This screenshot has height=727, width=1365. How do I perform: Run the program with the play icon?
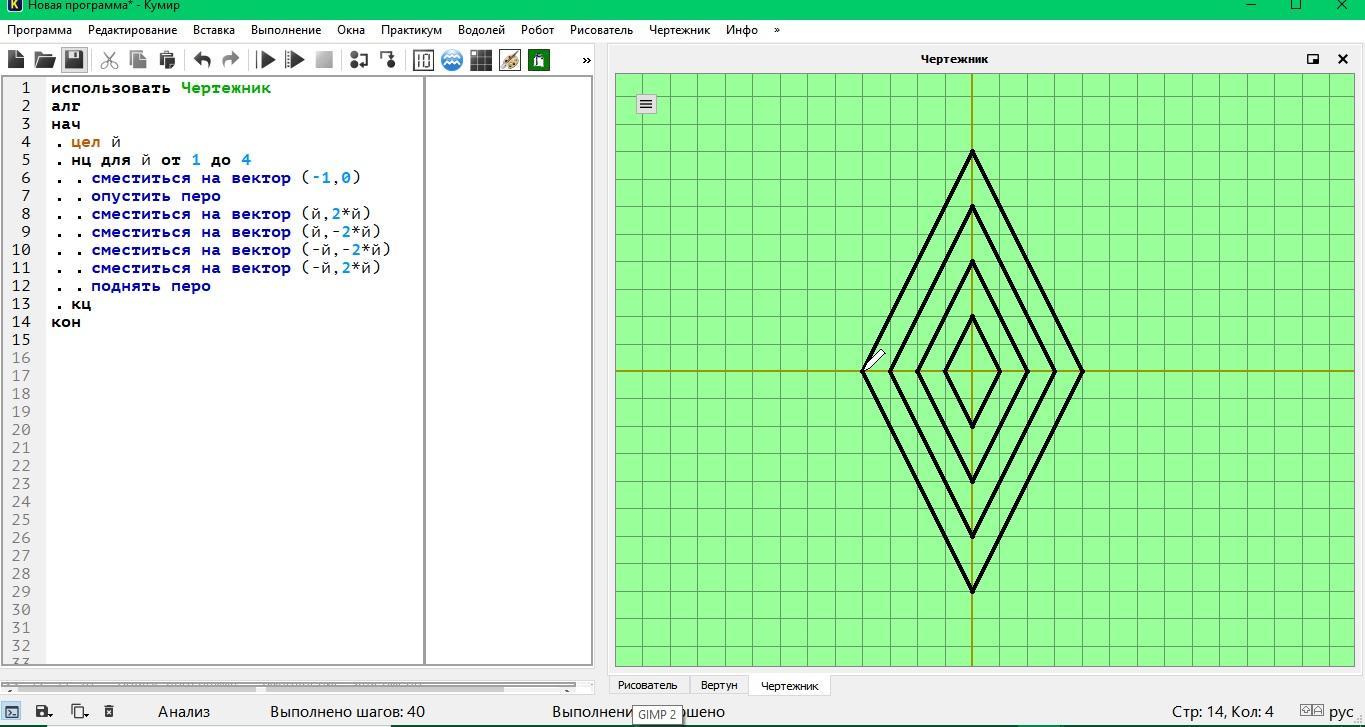pyautogui.click(x=266, y=60)
